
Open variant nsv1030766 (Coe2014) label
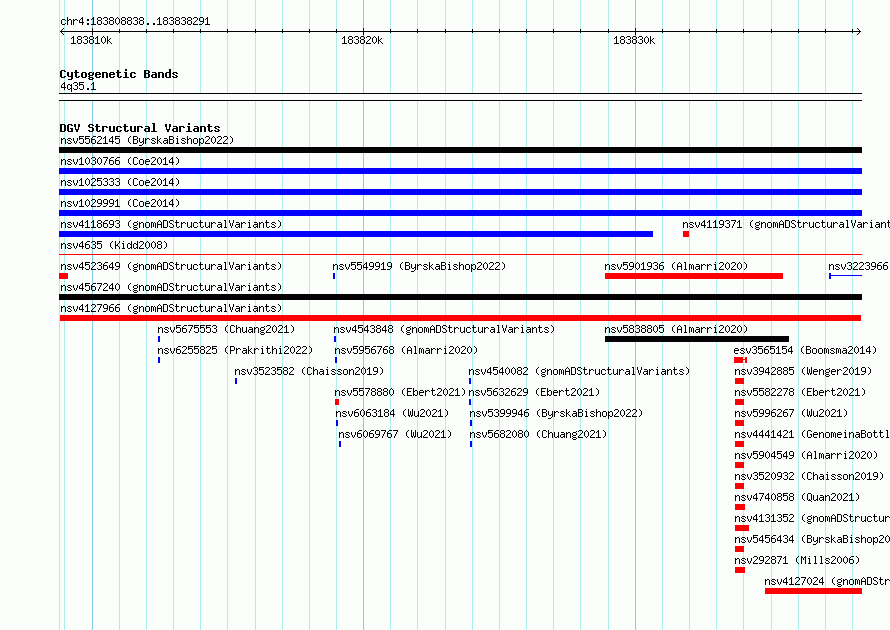point(120,161)
